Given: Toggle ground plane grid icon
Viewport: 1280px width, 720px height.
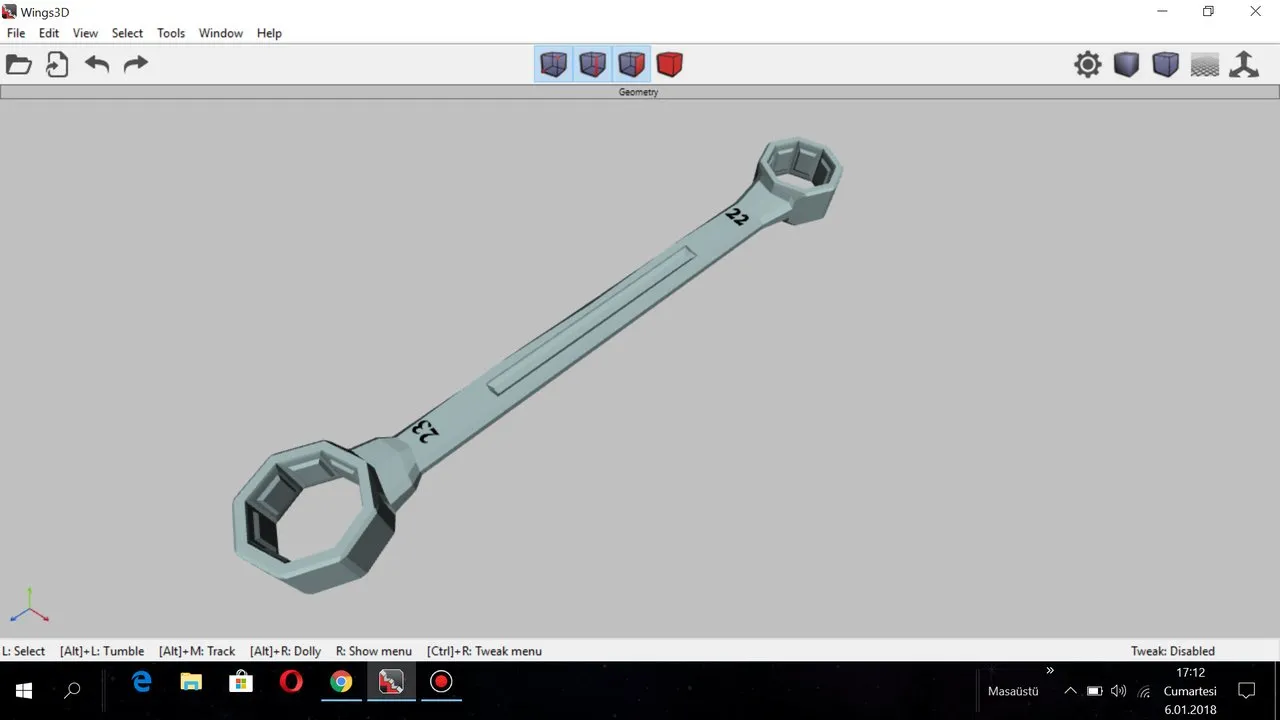Looking at the screenshot, I should [x=1205, y=65].
